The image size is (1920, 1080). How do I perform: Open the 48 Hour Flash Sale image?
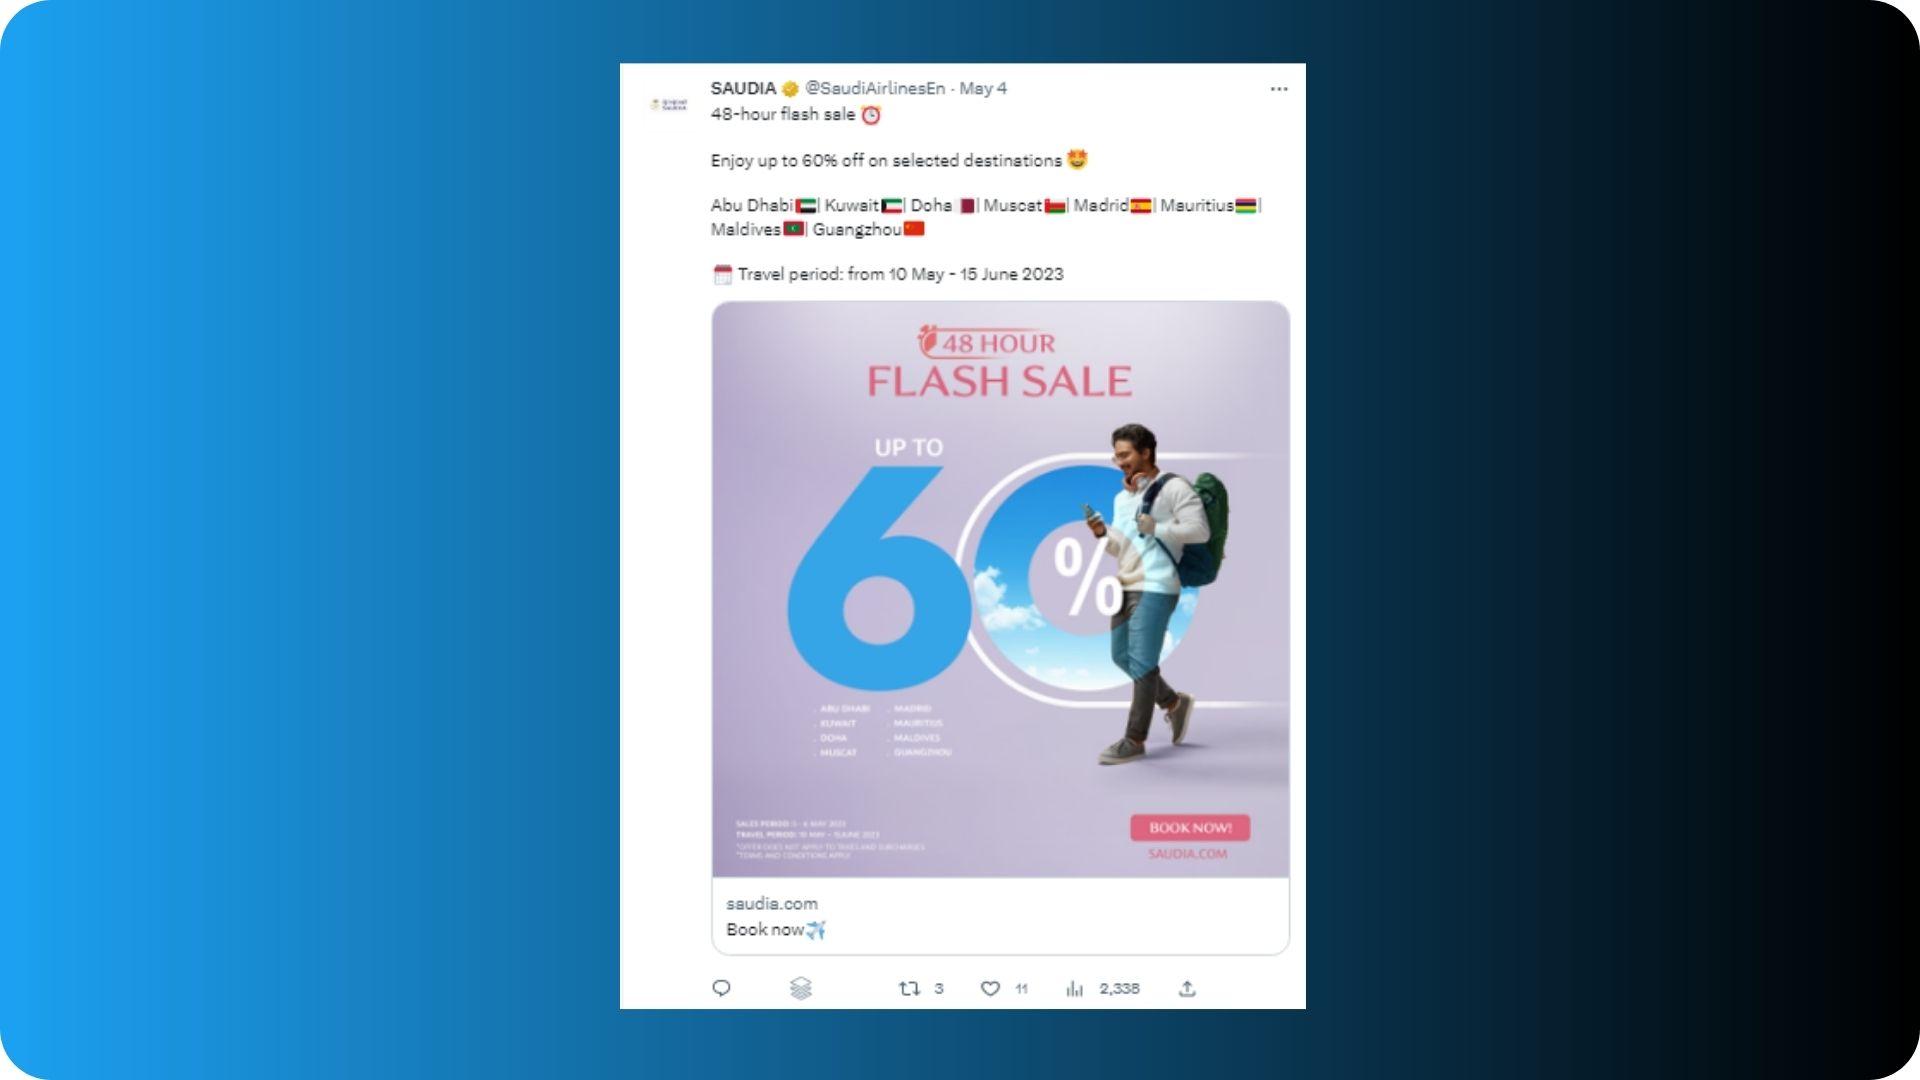[x=1000, y=589]
